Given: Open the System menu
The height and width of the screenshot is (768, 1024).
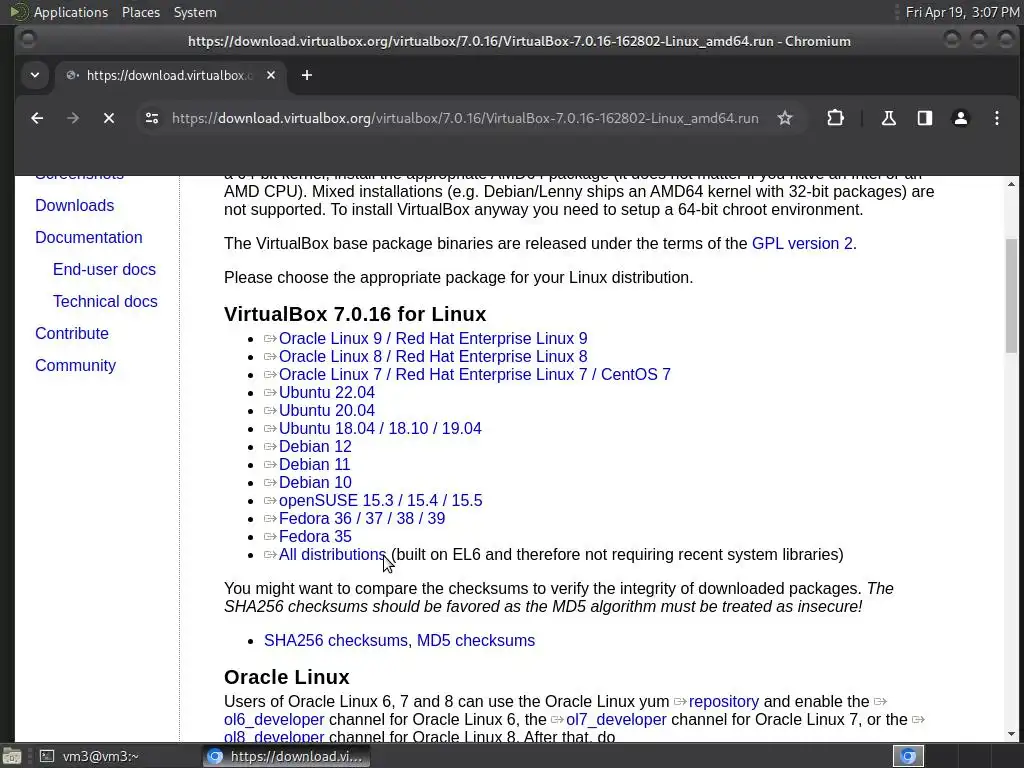Looking at the screenshot, I should pyautogui.click(x=195, y=12).
